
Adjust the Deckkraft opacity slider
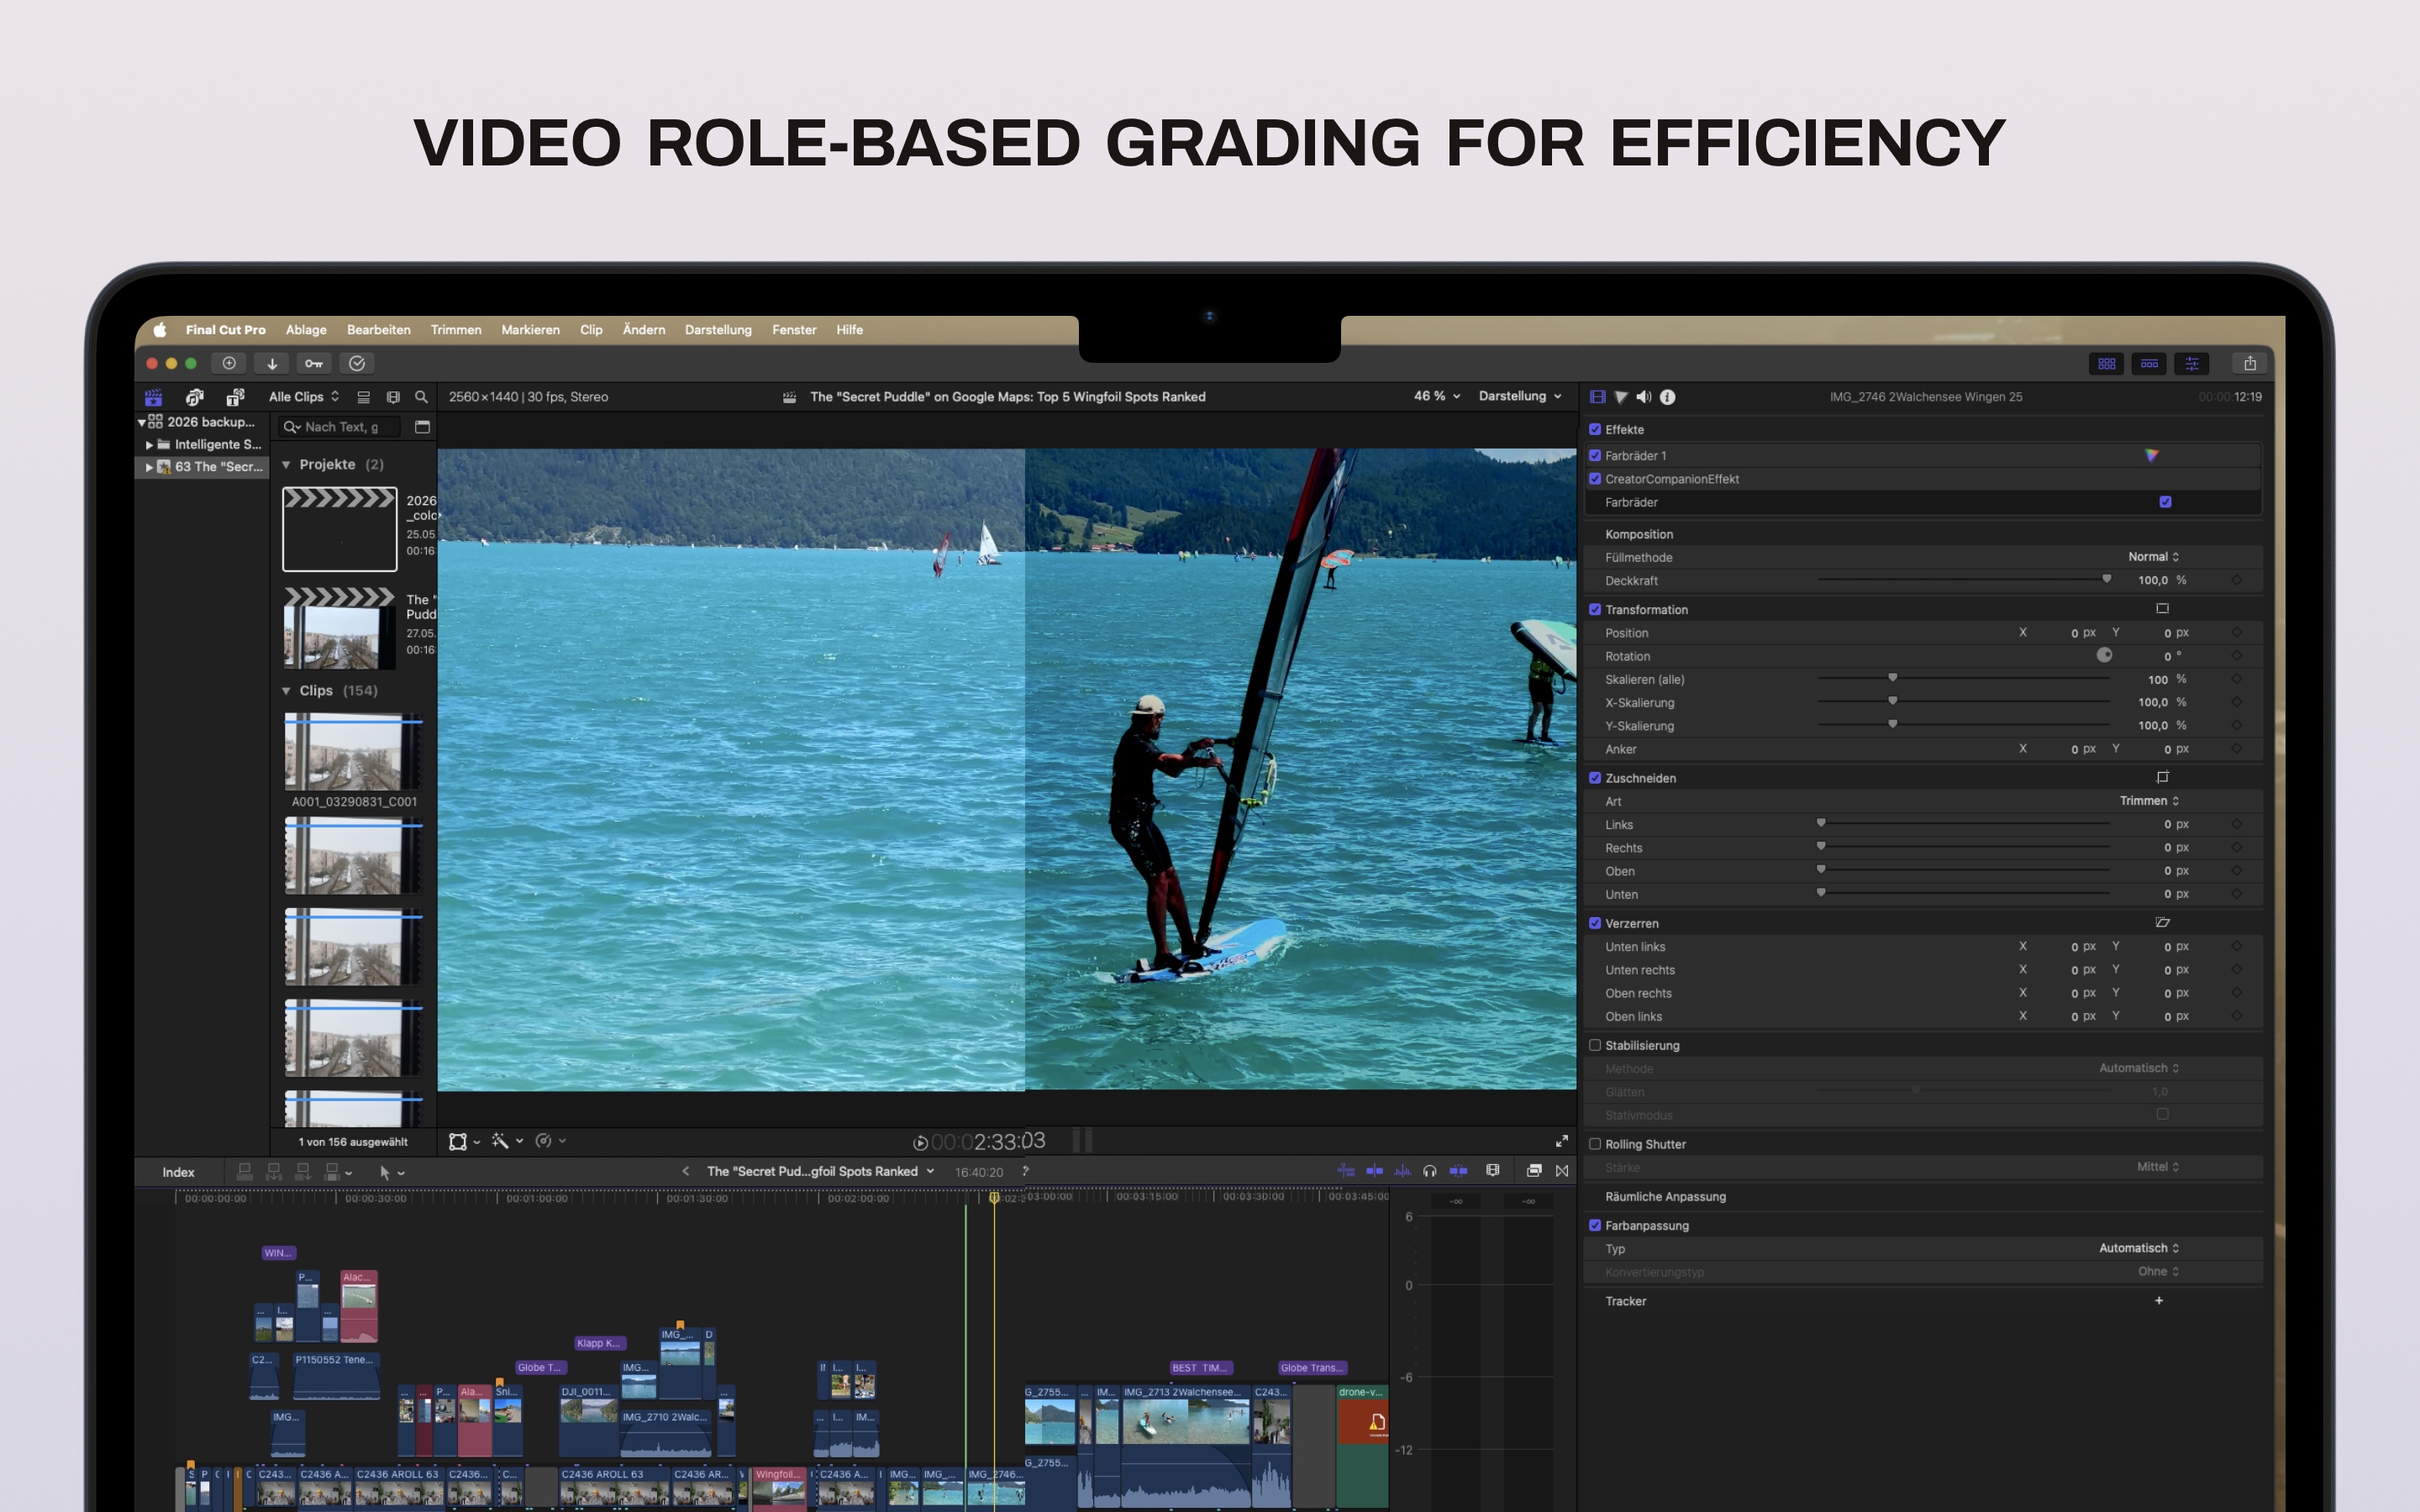point(1963,580)
